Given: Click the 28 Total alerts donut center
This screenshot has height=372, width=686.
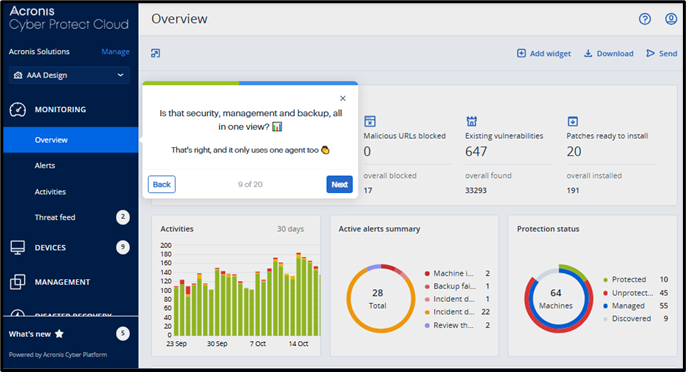Looking at the screenshot, I should pyautogui.click(x=377, y=298).
